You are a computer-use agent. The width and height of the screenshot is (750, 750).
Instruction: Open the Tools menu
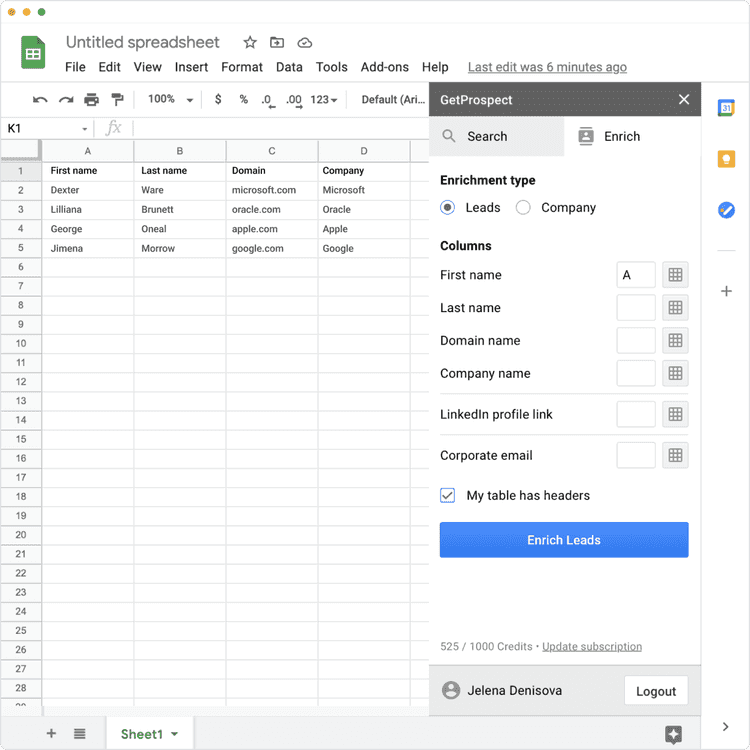point(331,67)
